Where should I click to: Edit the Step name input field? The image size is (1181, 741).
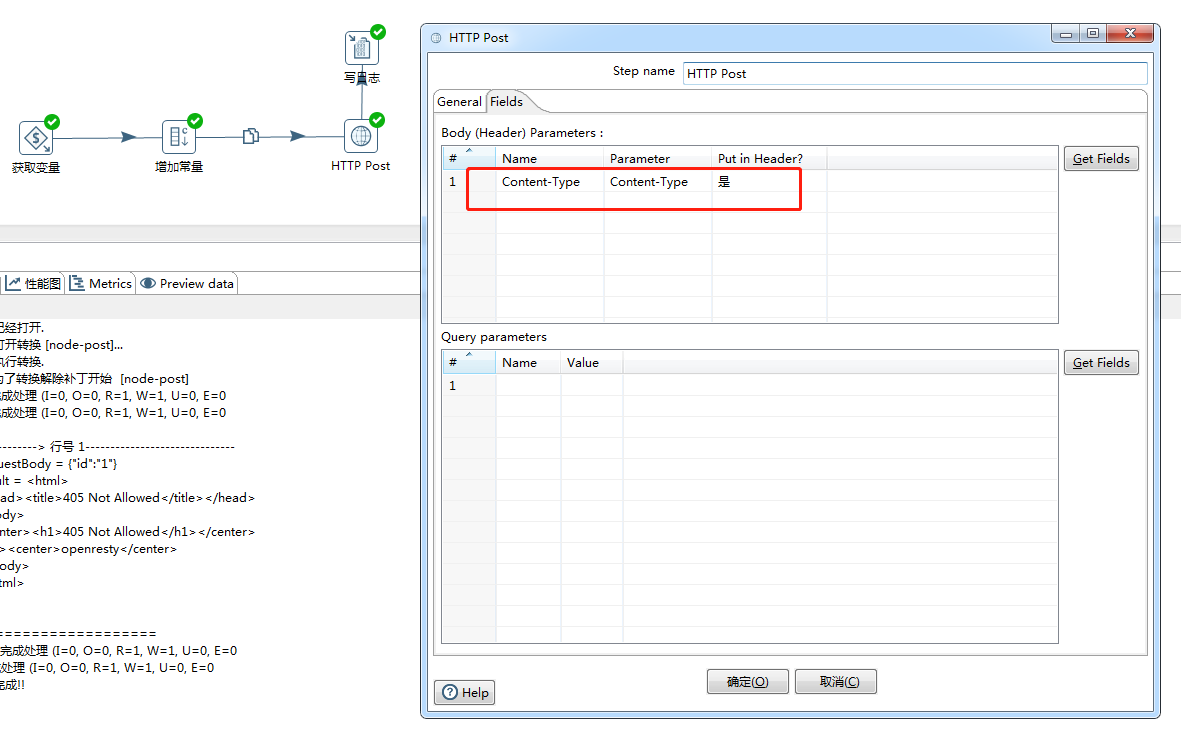pyautogui.click(x=913, y=73)
